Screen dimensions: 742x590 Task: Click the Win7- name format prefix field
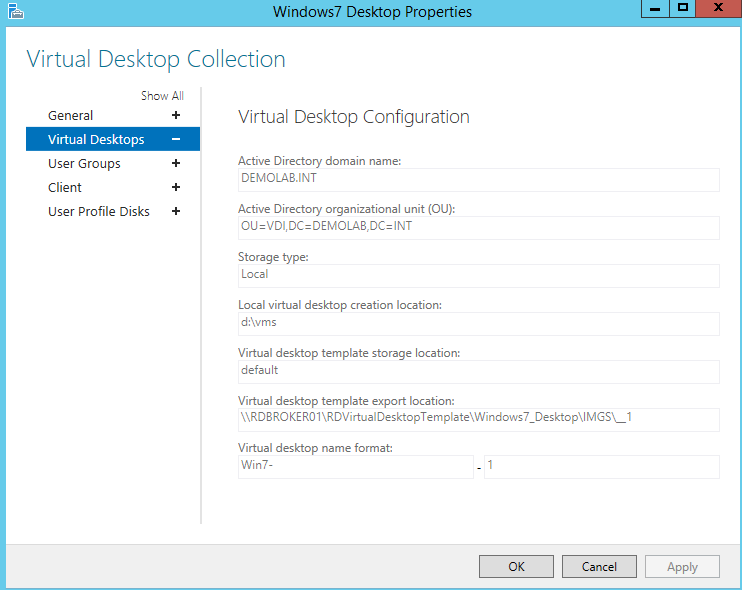355,467
